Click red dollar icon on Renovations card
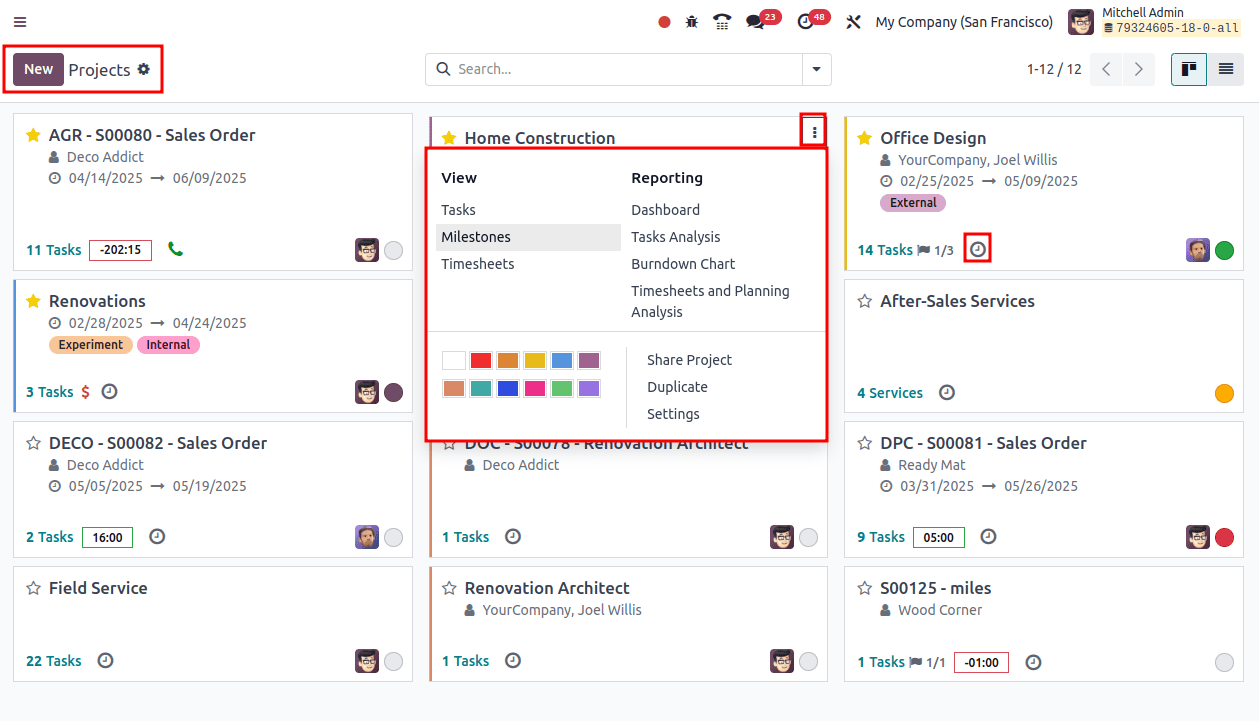The image size is (1259, 721). (86, 392)
